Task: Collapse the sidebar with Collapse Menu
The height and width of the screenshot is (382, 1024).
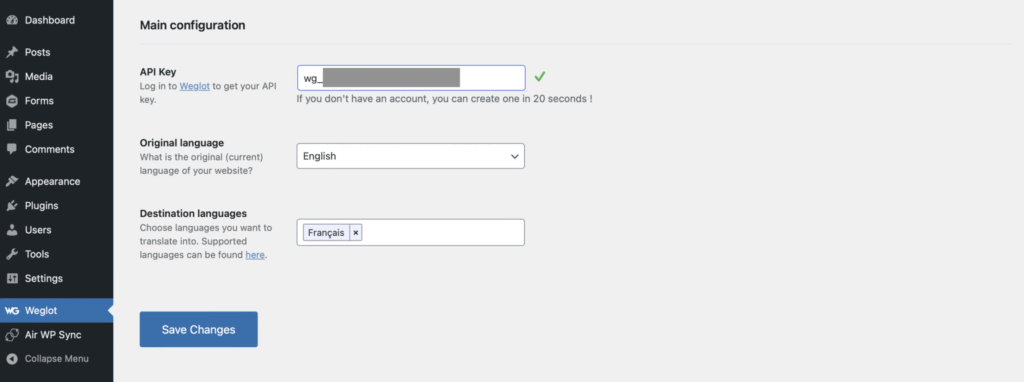Action: [47, 358]
